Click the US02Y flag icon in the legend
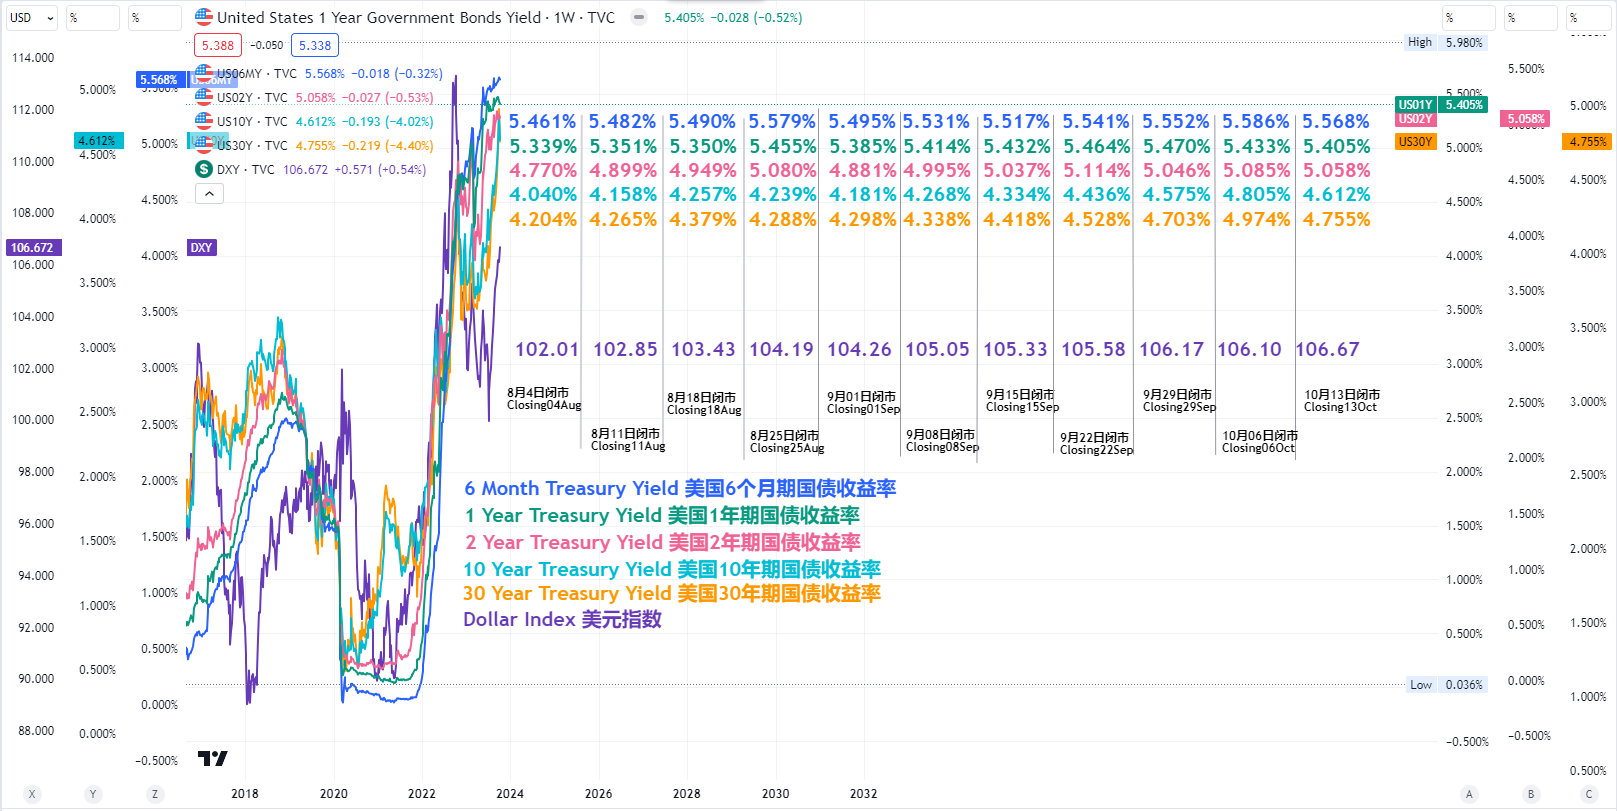This screenshot has width=1617, height=811. pyautogui.click(x=204, y=97)
